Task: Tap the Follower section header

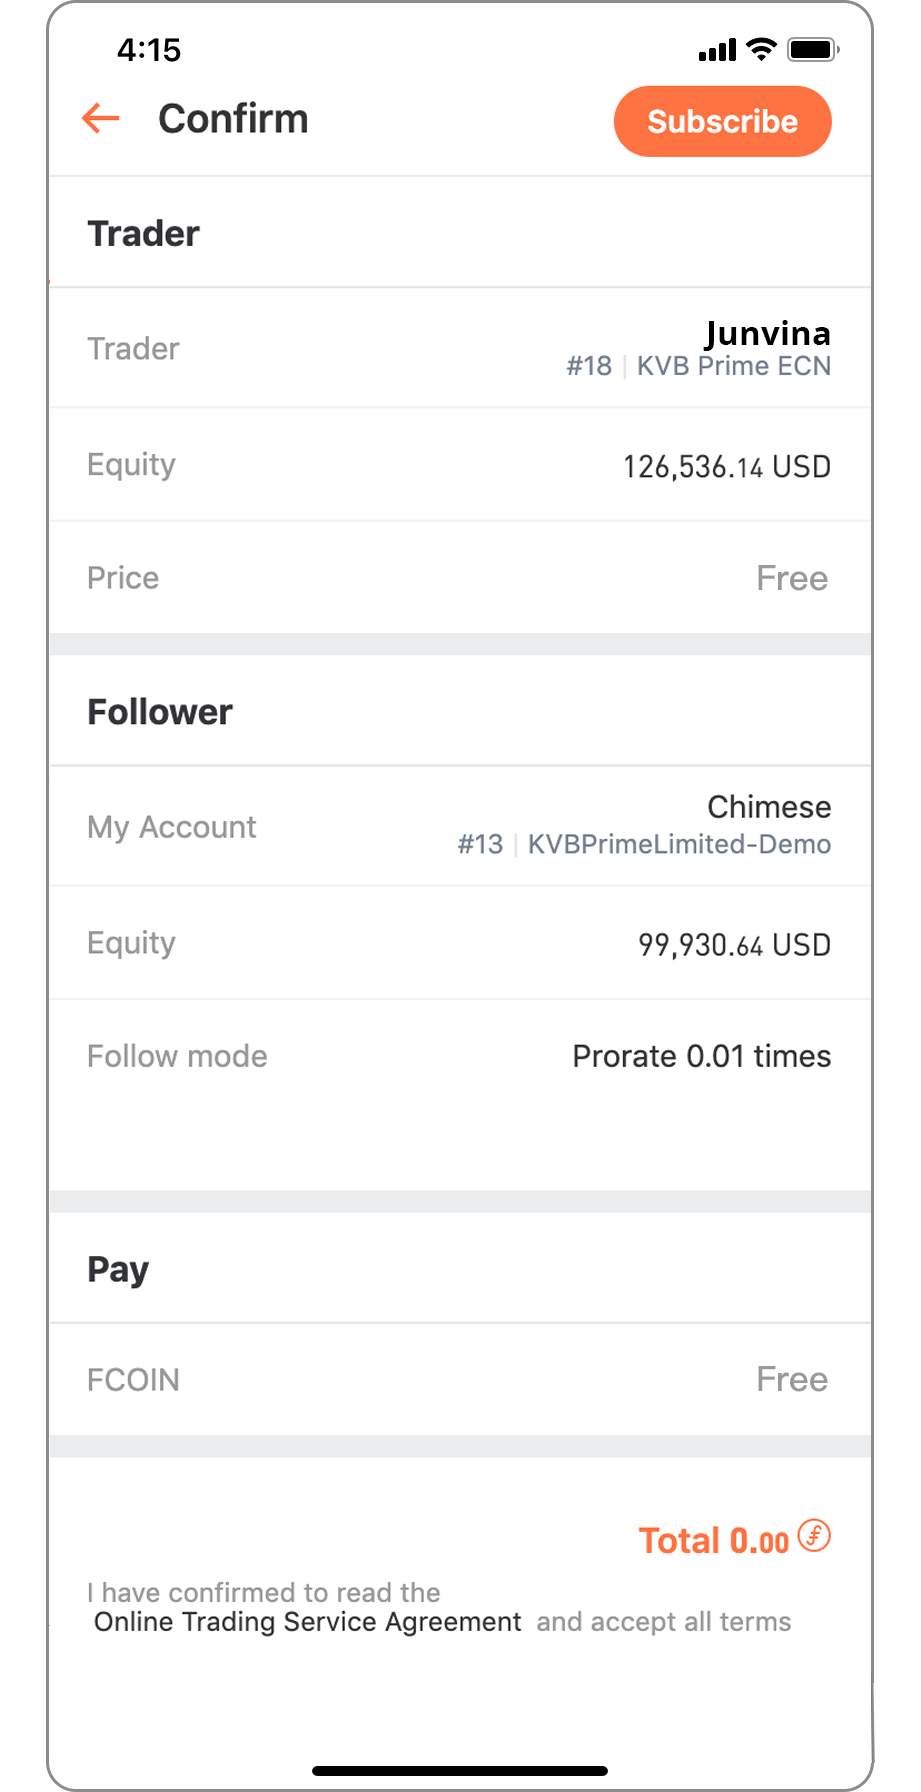Action: pyautogui.click(x=160, y=712)
